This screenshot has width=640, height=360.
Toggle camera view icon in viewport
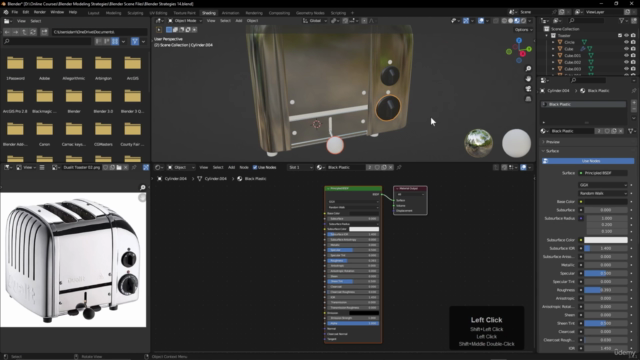click(528, 89)
